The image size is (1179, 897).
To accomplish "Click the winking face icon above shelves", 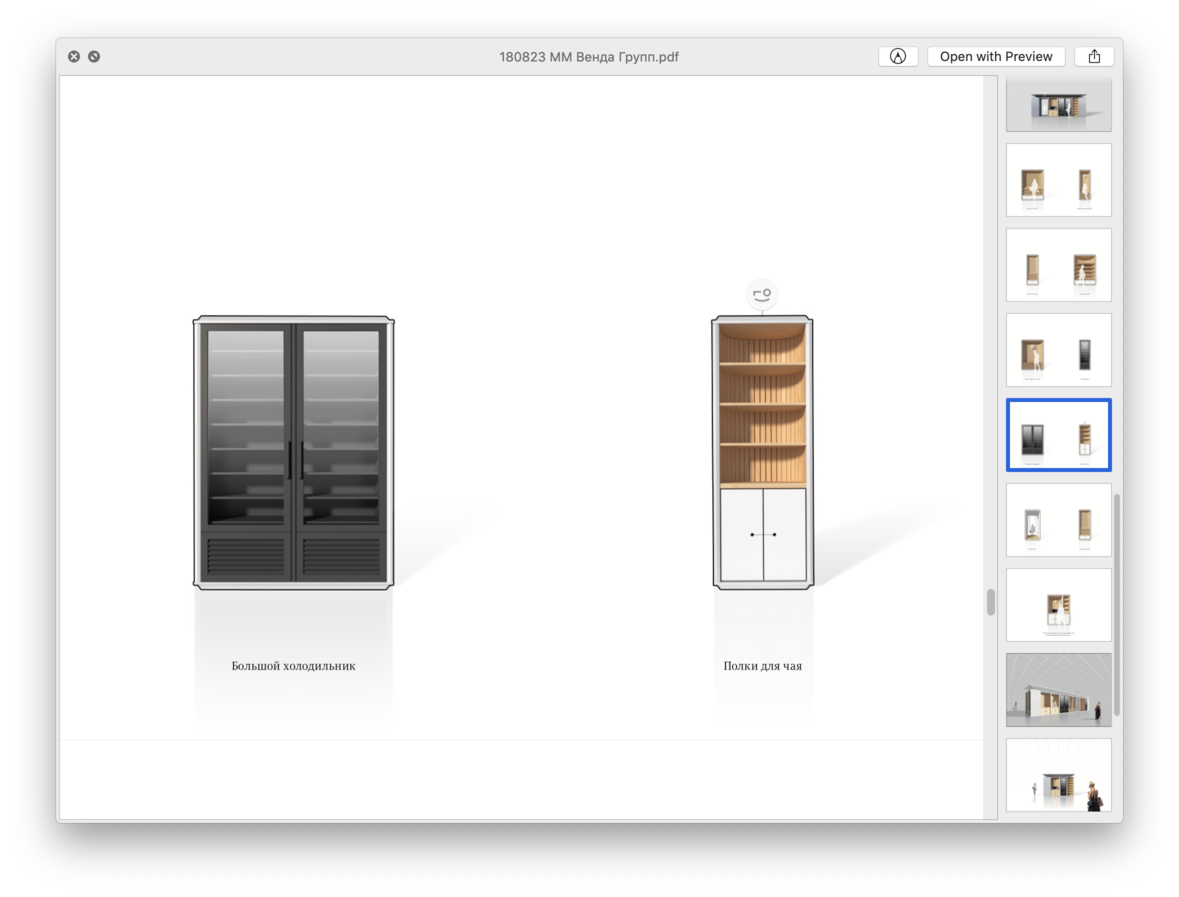I will pyautogui.click(x=762, y=294).
